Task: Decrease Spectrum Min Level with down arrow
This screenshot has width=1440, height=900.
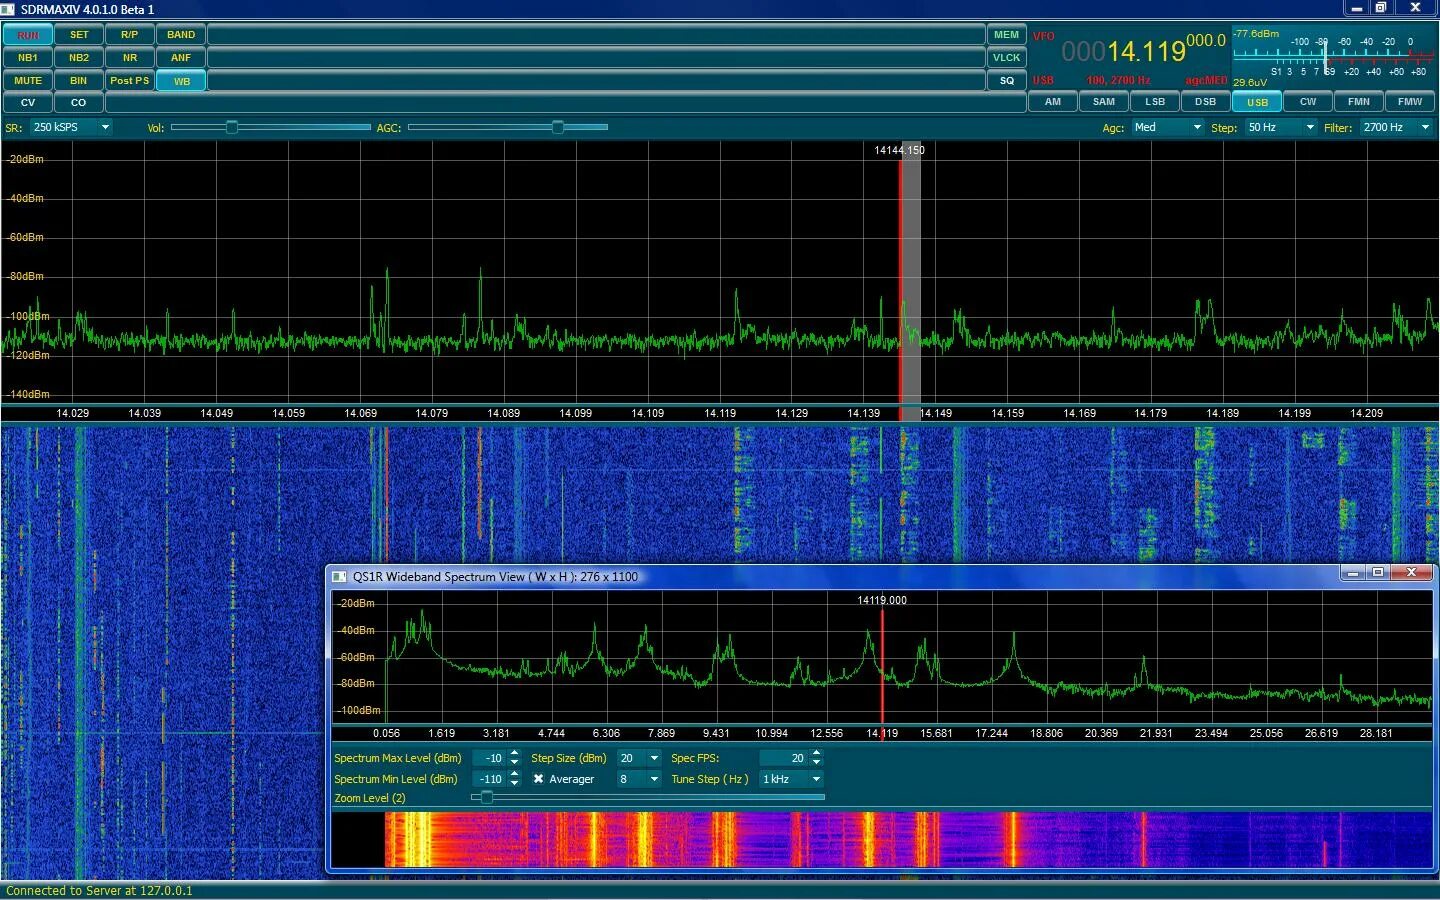Action: tap(514, 784)
